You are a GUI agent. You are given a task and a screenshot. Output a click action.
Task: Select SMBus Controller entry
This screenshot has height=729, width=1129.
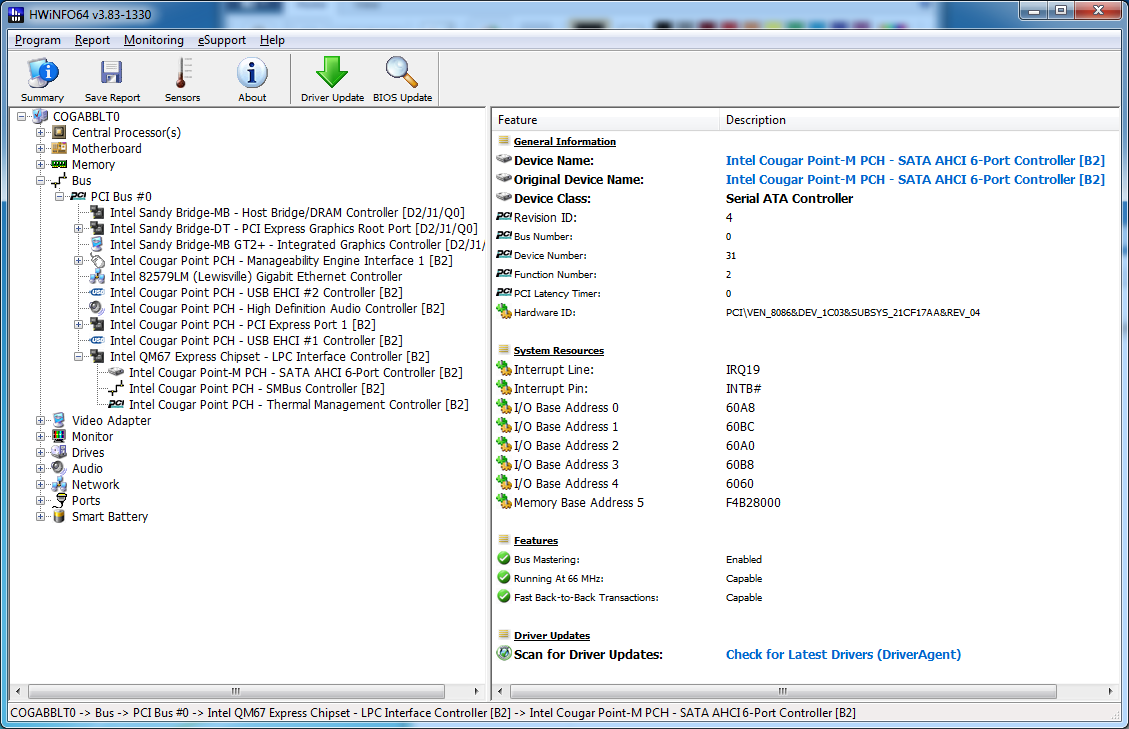click(256, 388)
